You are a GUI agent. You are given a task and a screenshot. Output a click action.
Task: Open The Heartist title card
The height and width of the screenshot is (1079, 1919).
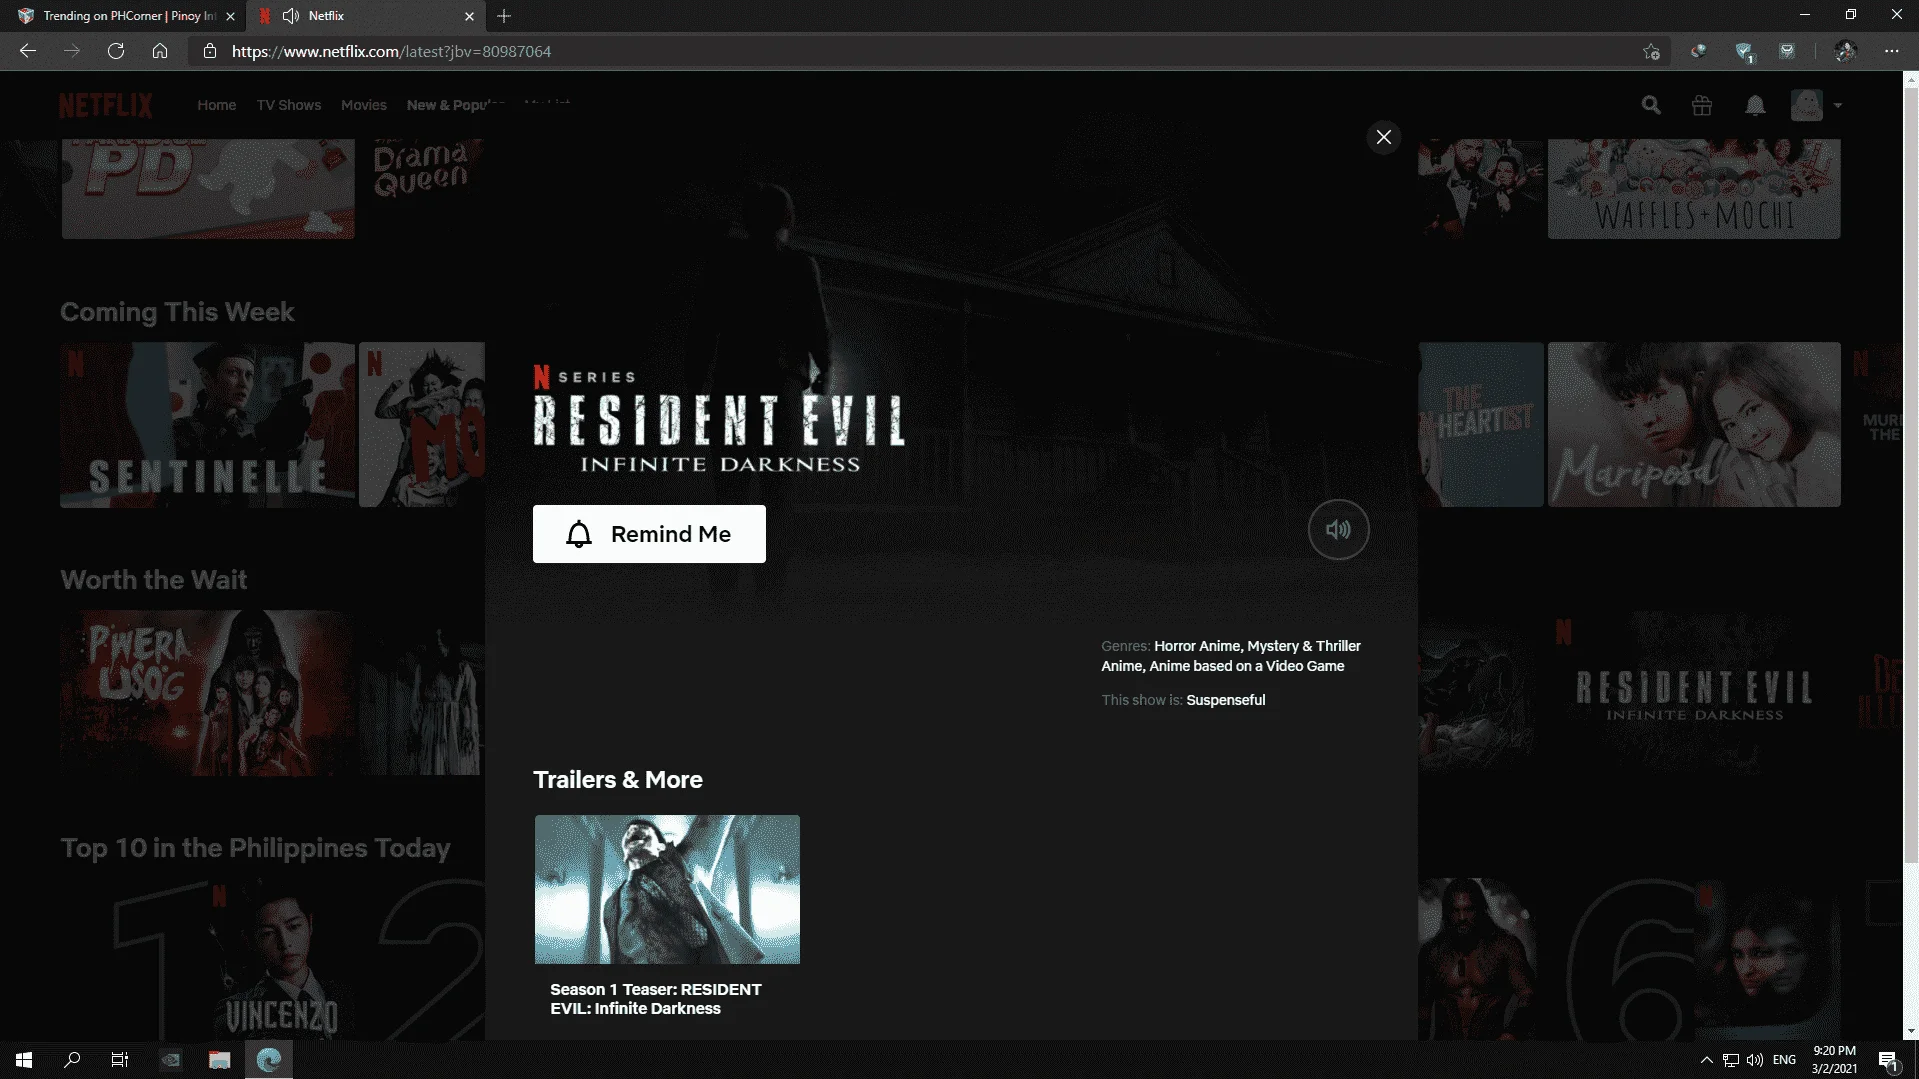point(1481,425)
